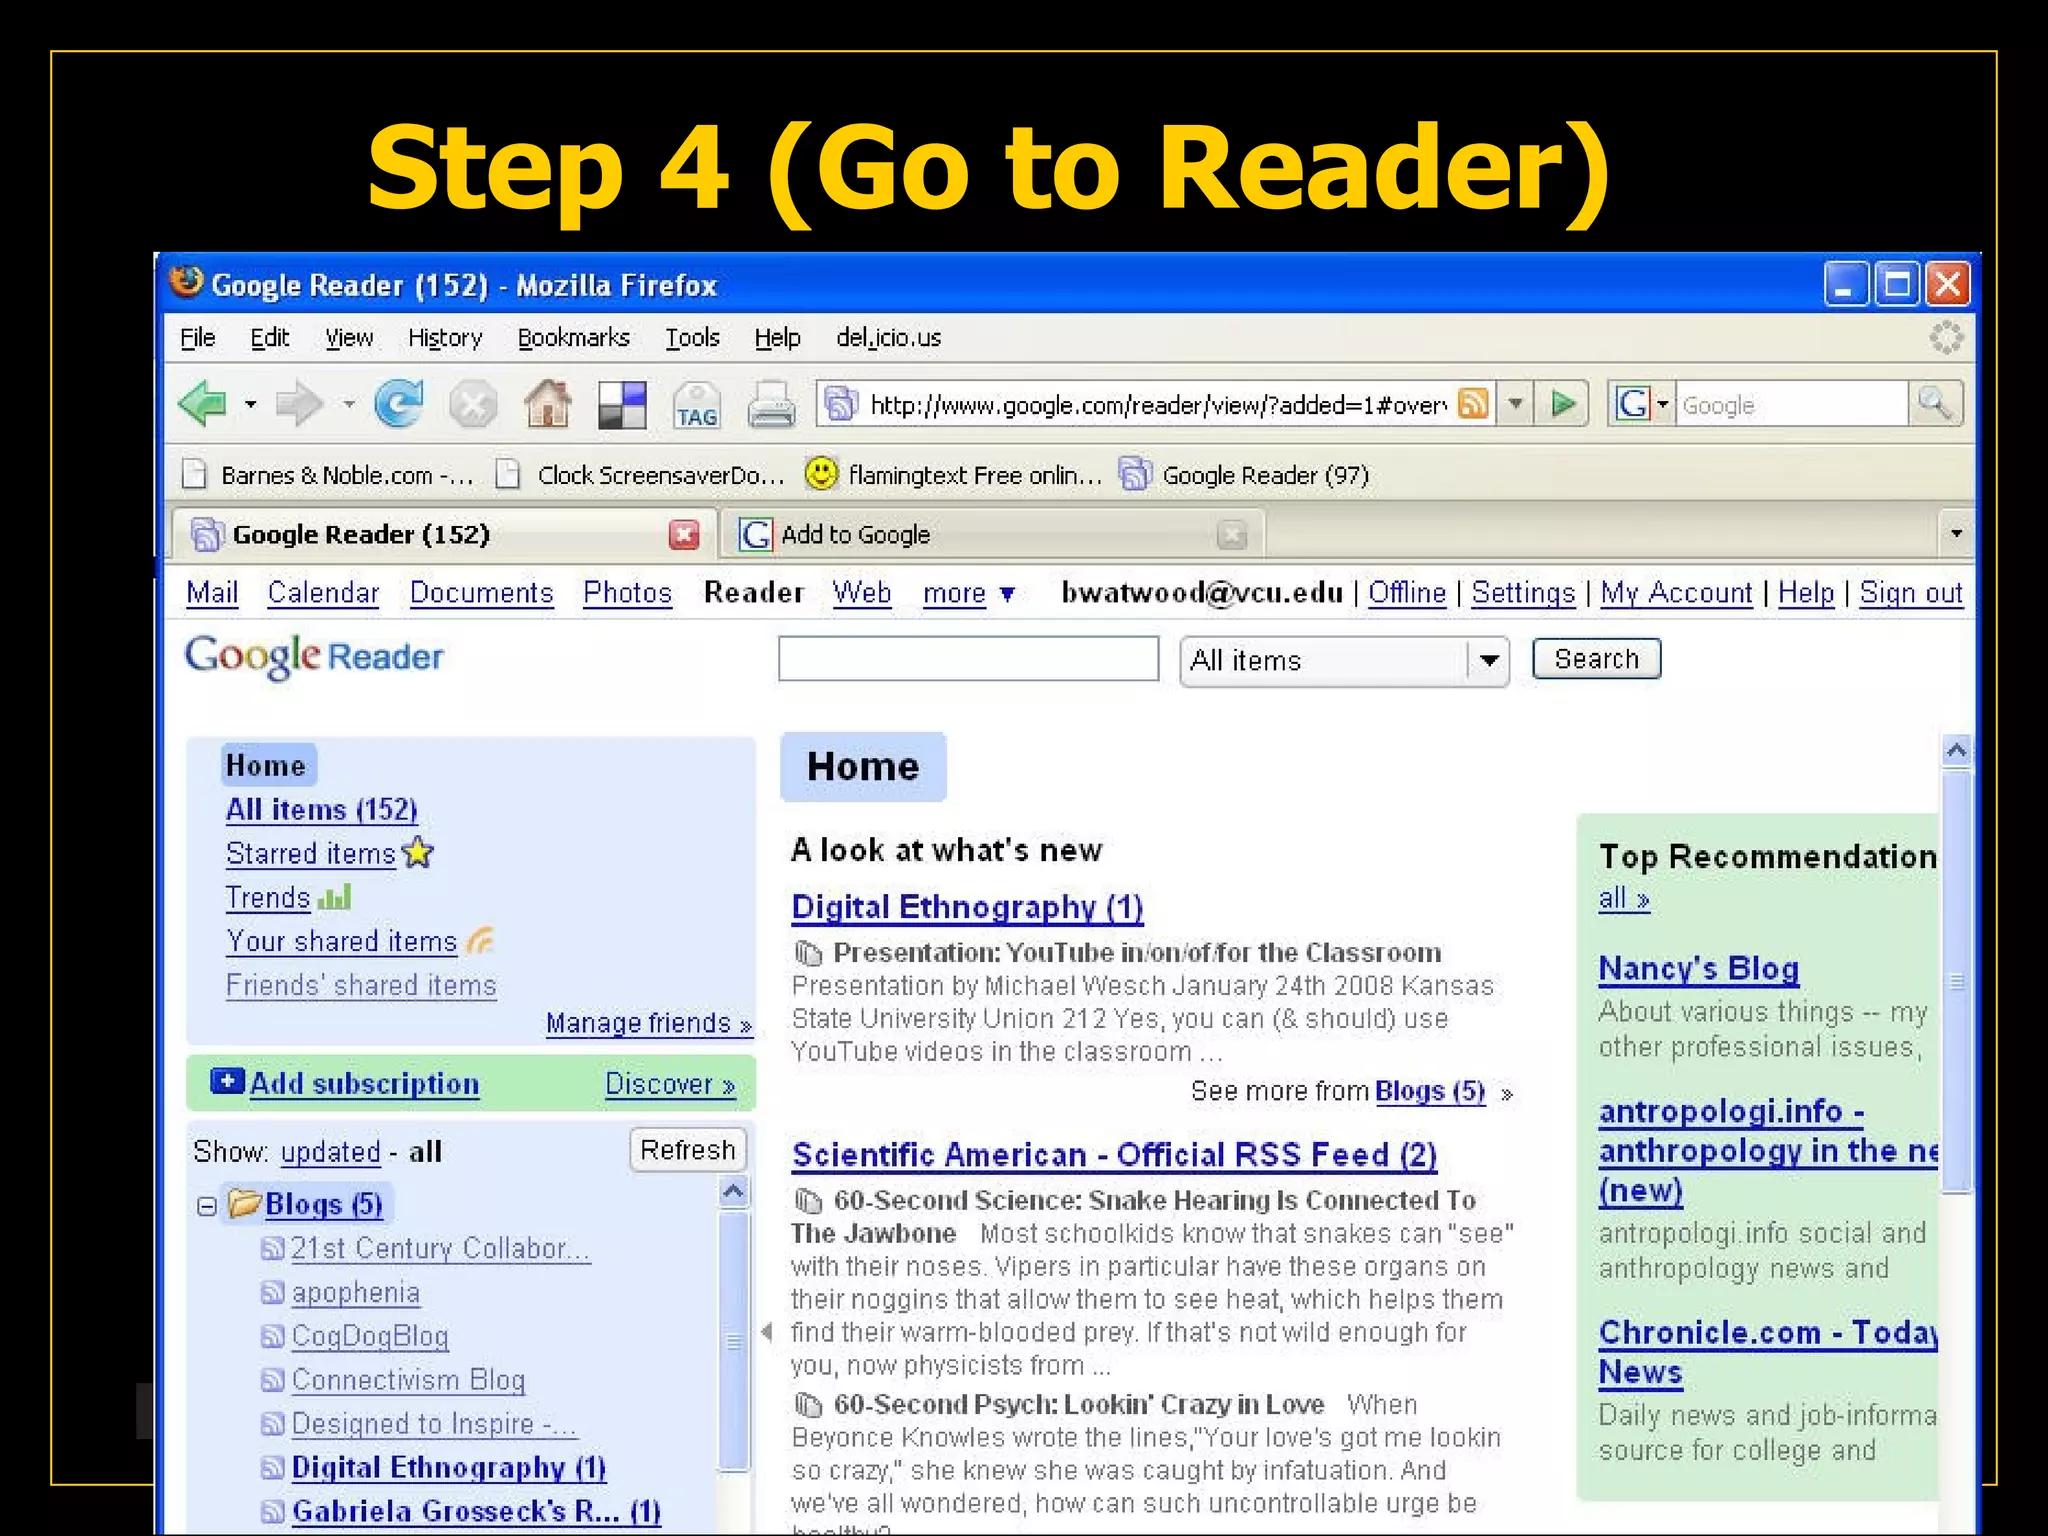Open the Bookmarks menu
2048x1536 pixels.
tap(573, 338)
